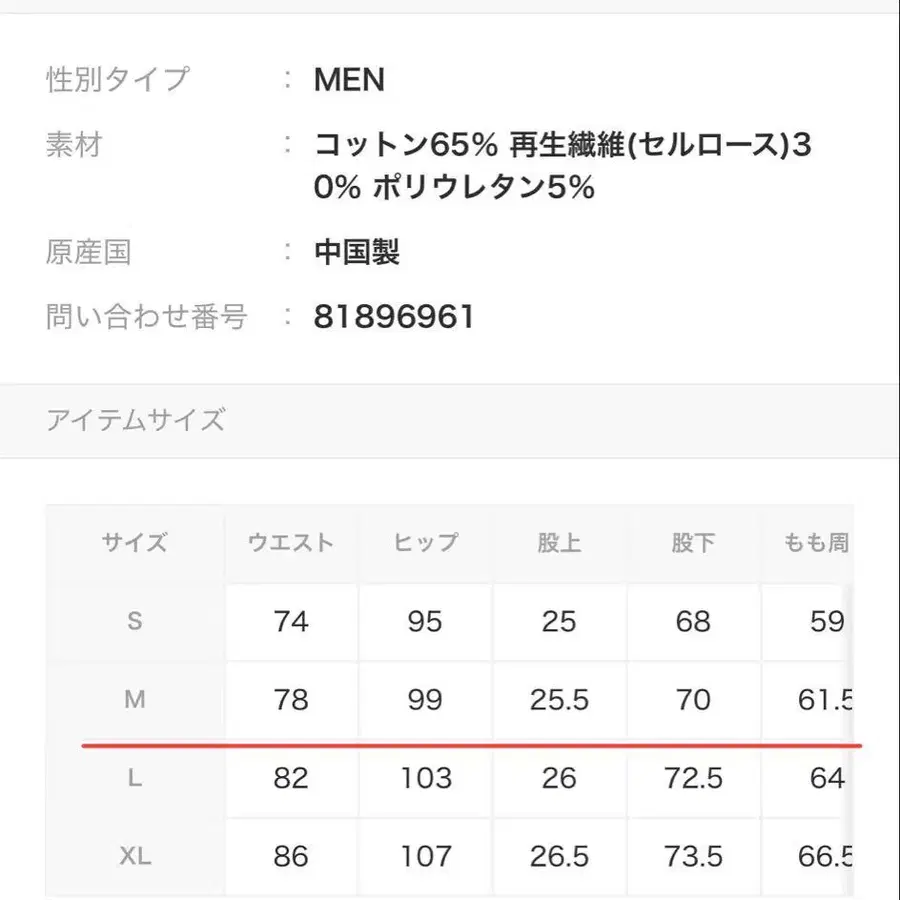Click waist value 78 in M row

(291, 700)
